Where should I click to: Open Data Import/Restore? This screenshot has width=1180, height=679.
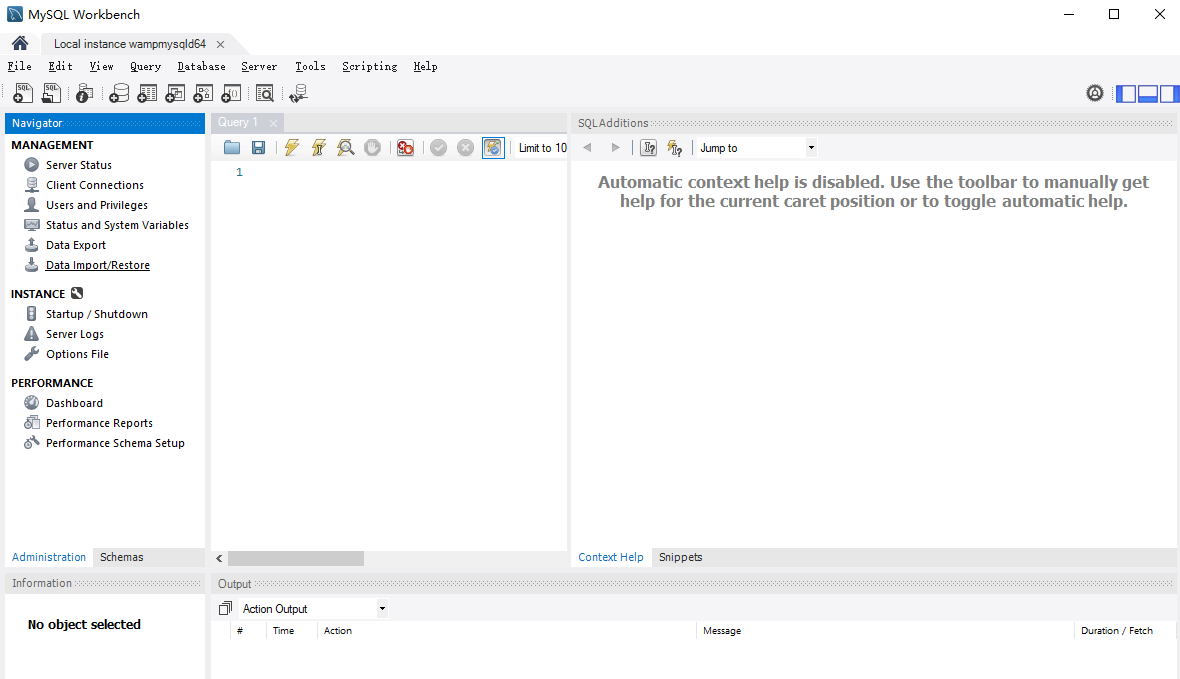click(x=98, y=265)
